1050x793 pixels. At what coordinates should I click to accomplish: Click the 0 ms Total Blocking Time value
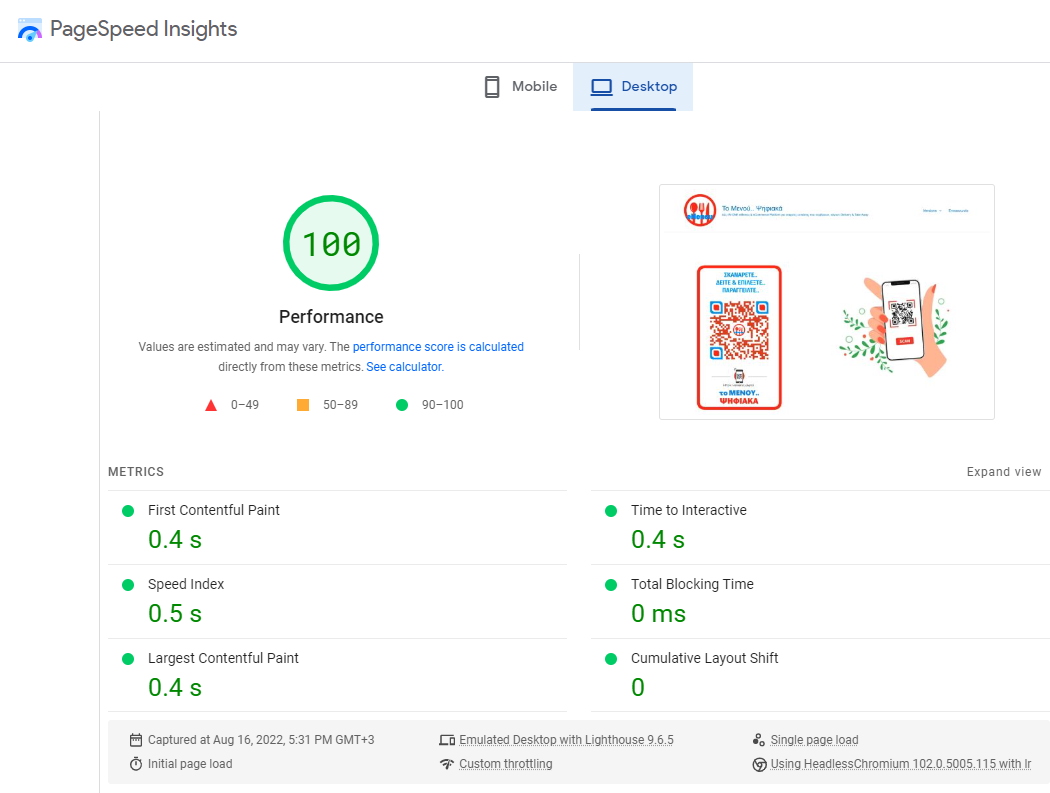tap(658, 614)
